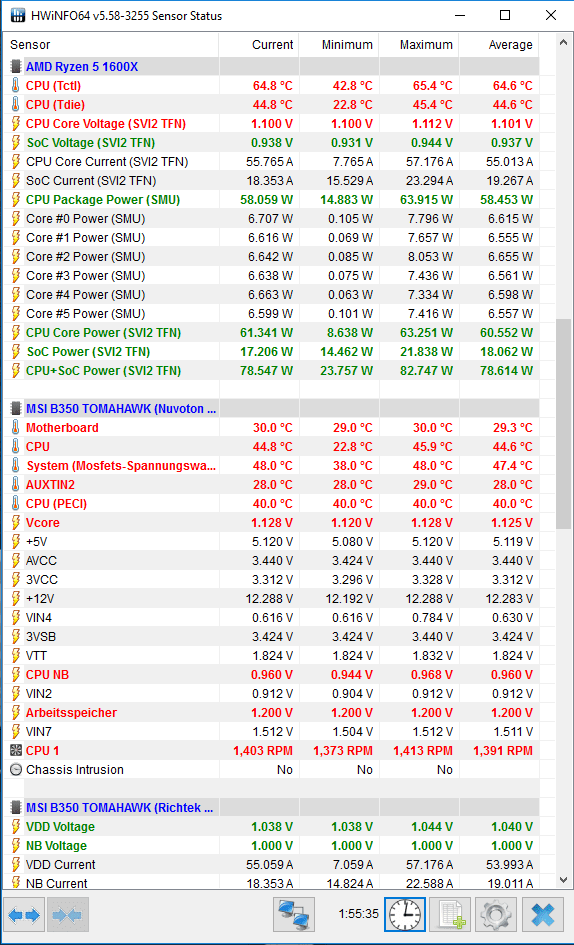Select the Core #5 Power (SMU) row
574x945 pixels.
[x=271, y=313]
